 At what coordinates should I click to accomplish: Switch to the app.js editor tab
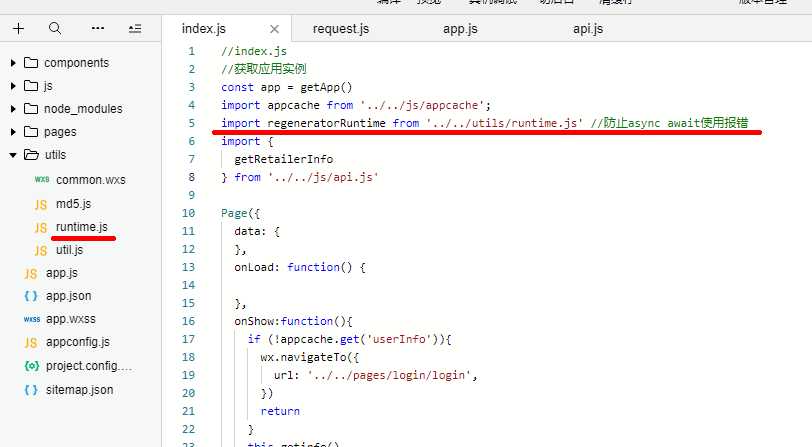(460, 29)
